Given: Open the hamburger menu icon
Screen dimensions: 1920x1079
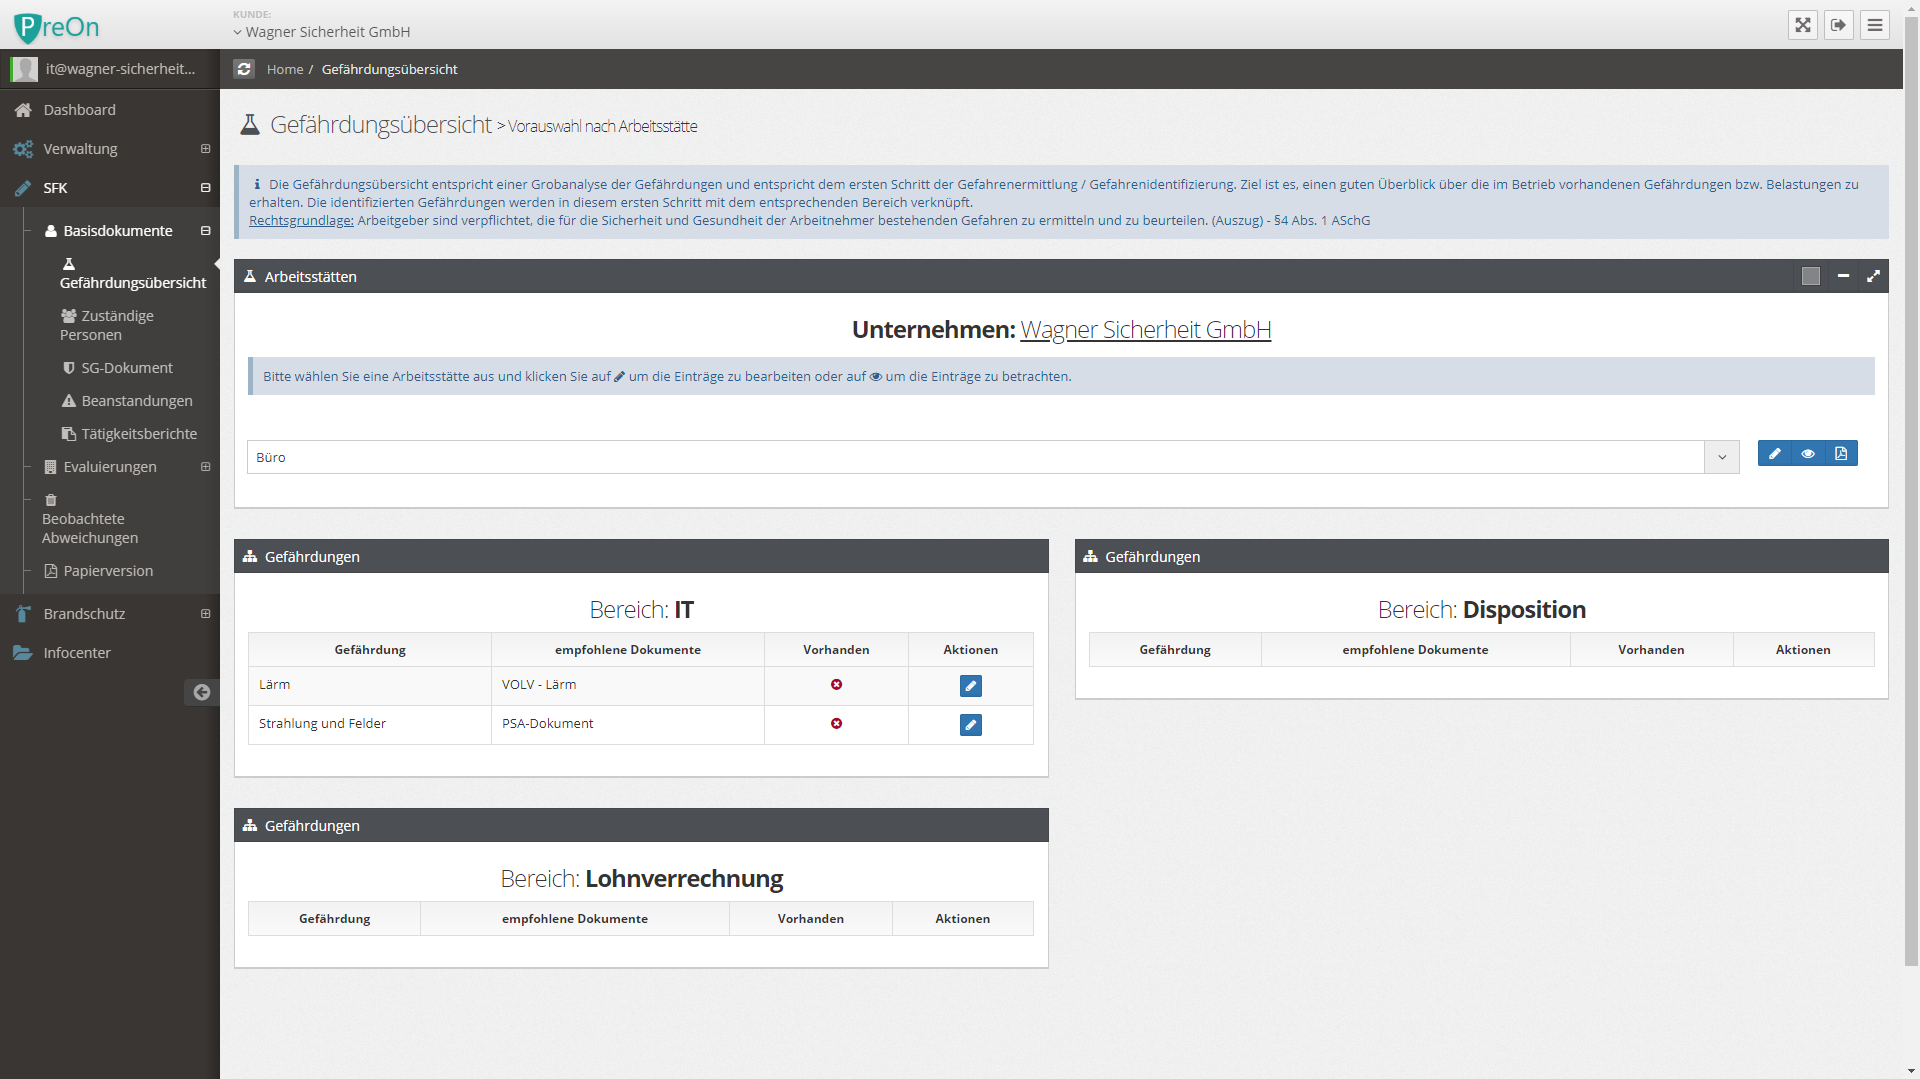Looking at the screenshot, I should click(1875, 25).
